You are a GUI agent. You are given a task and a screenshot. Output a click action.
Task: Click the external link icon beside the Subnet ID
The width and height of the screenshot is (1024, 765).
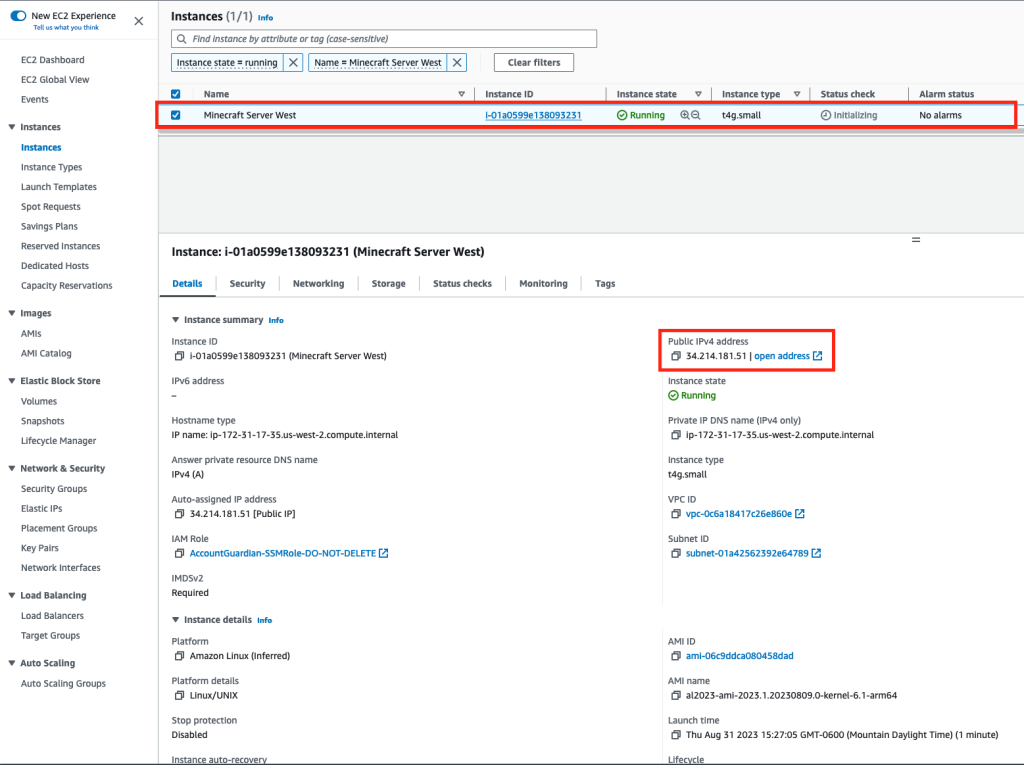815,554
